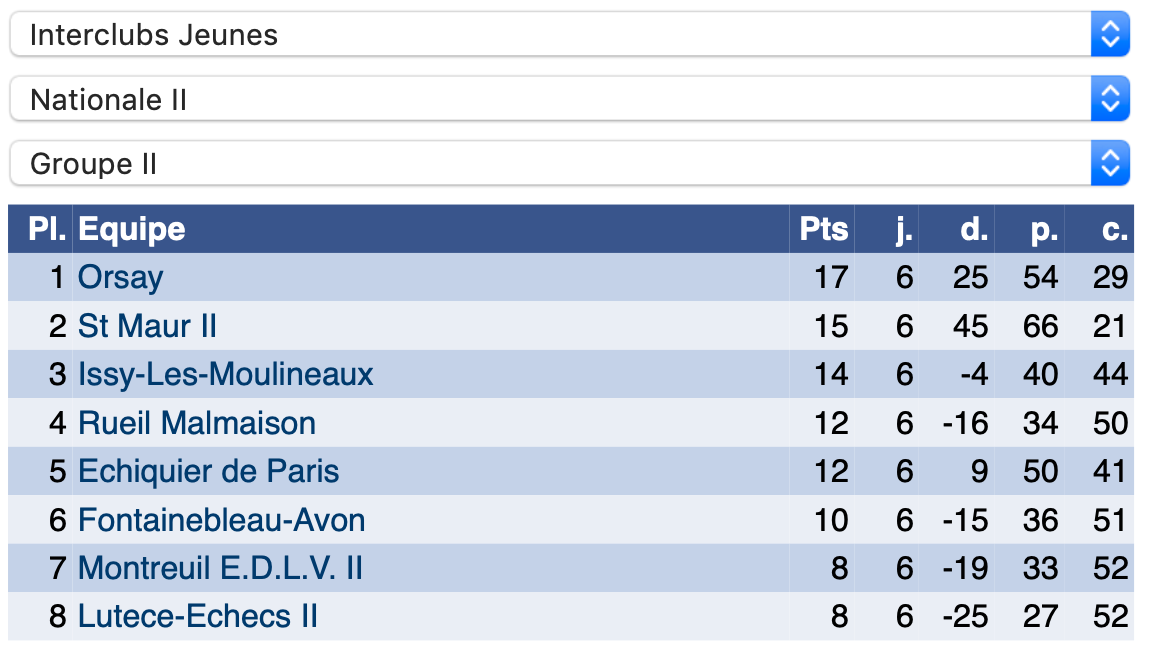Open the Issy-Les-Moulineaux team link
Image resolution: width=1149 pixels, height=650 pixels.
point(226,374)
